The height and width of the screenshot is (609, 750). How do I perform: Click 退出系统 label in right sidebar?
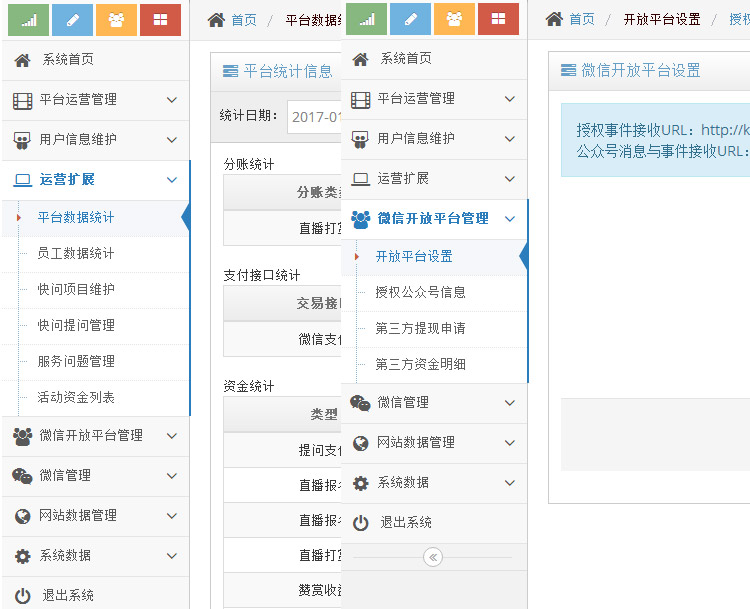click(x=406, y=522)
